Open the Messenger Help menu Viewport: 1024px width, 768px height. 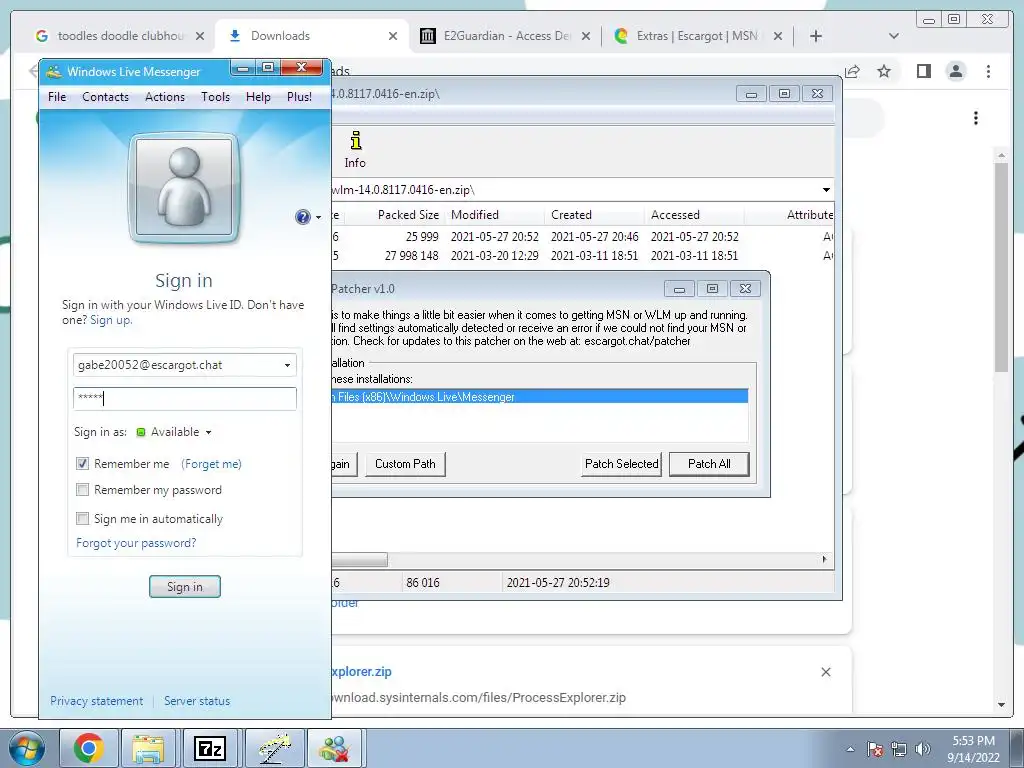[258, 97]
